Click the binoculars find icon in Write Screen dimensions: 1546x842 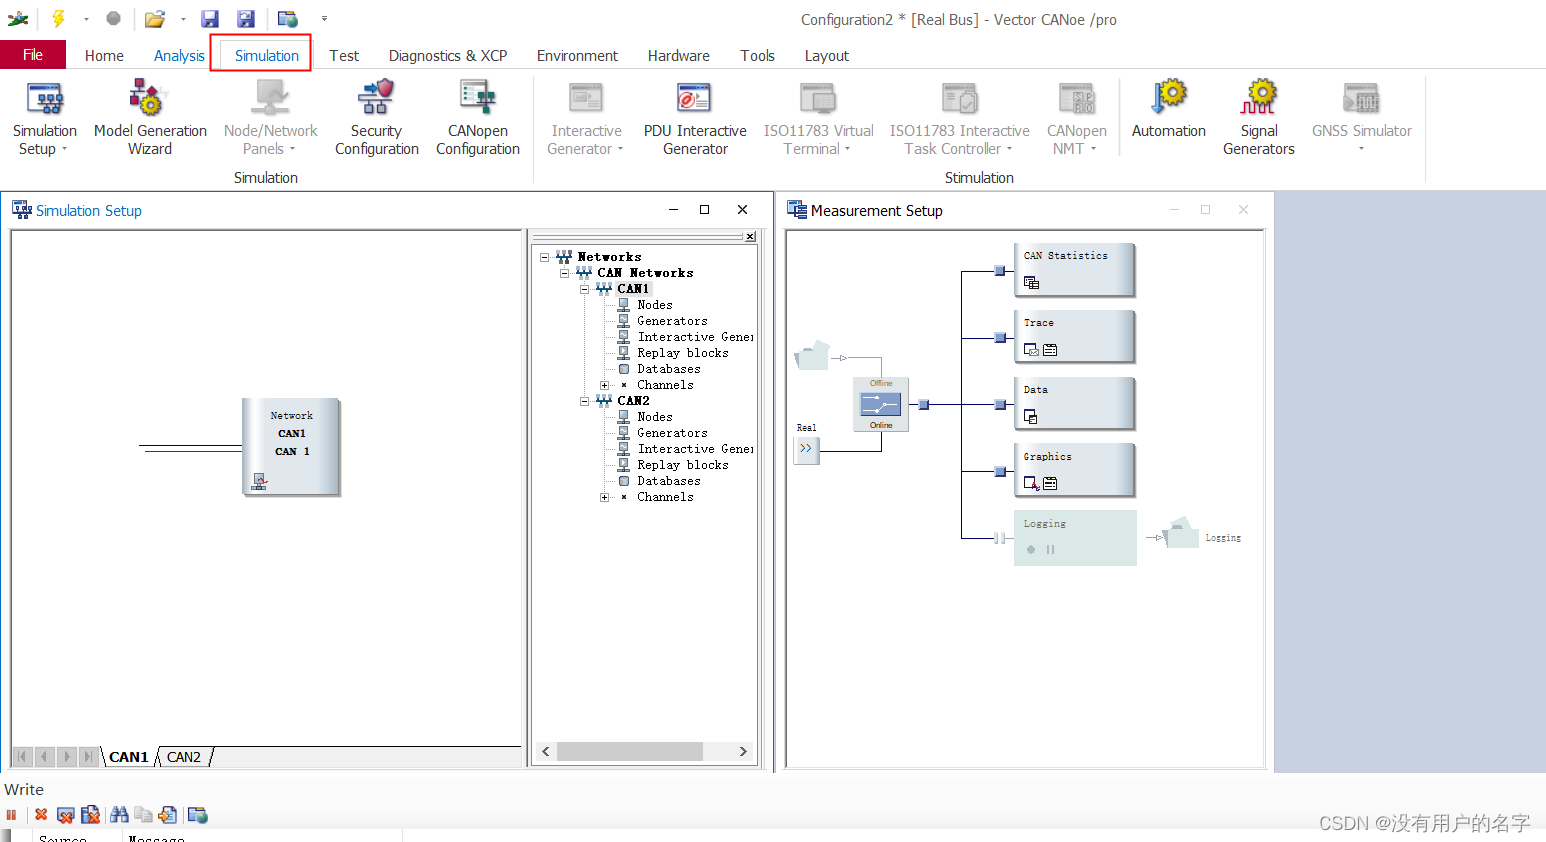click(119, 815)
